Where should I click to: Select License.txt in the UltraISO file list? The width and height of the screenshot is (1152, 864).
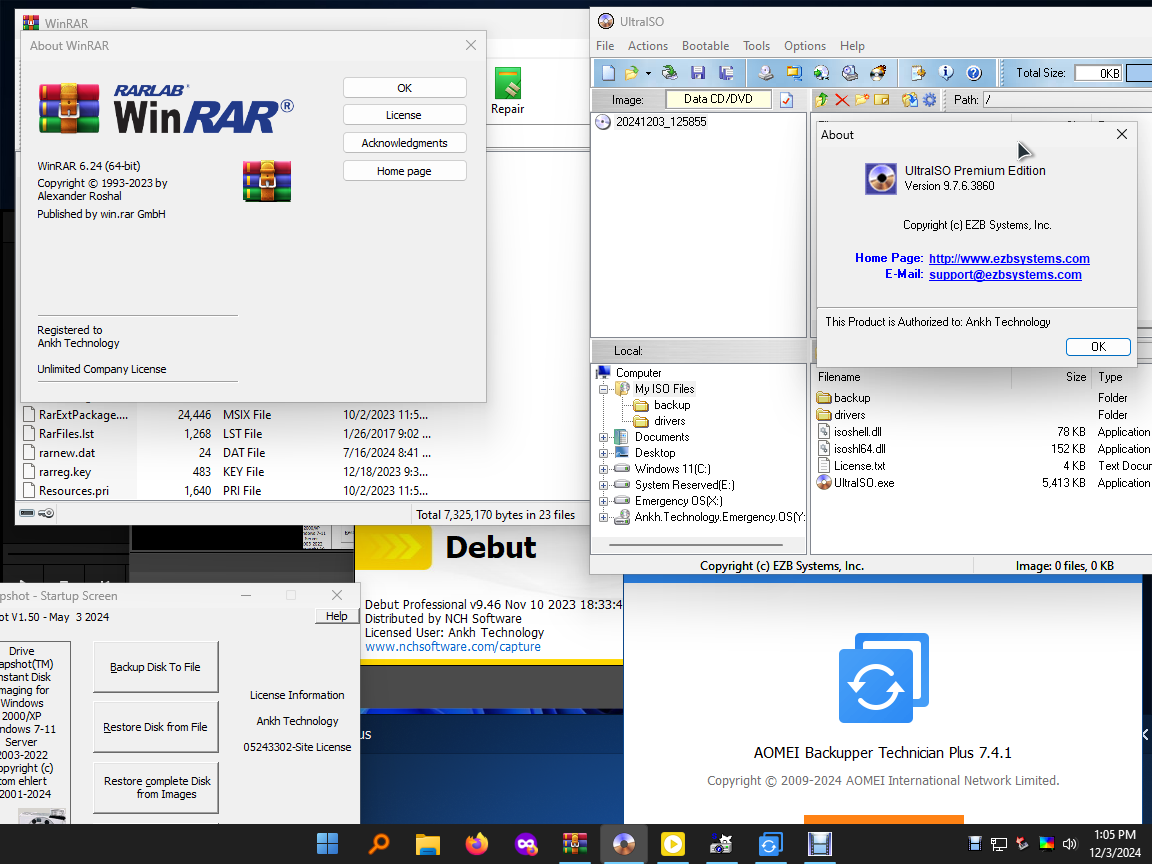point(859,465)
